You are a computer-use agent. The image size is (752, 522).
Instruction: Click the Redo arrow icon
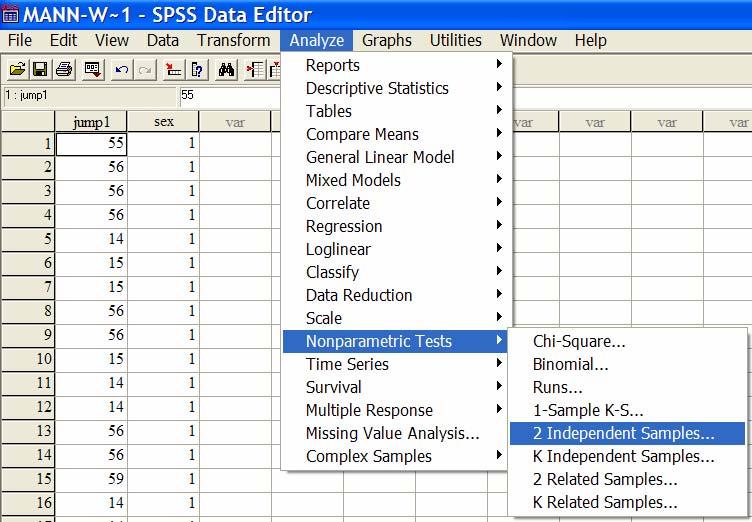click(x=145, y=70)
